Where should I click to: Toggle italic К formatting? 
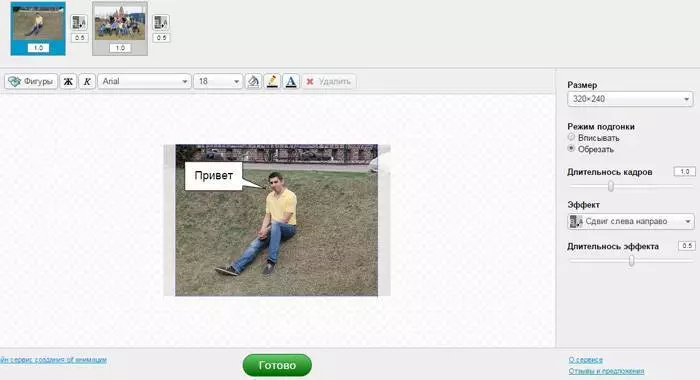pyautogui.click(x=87, y=81)
